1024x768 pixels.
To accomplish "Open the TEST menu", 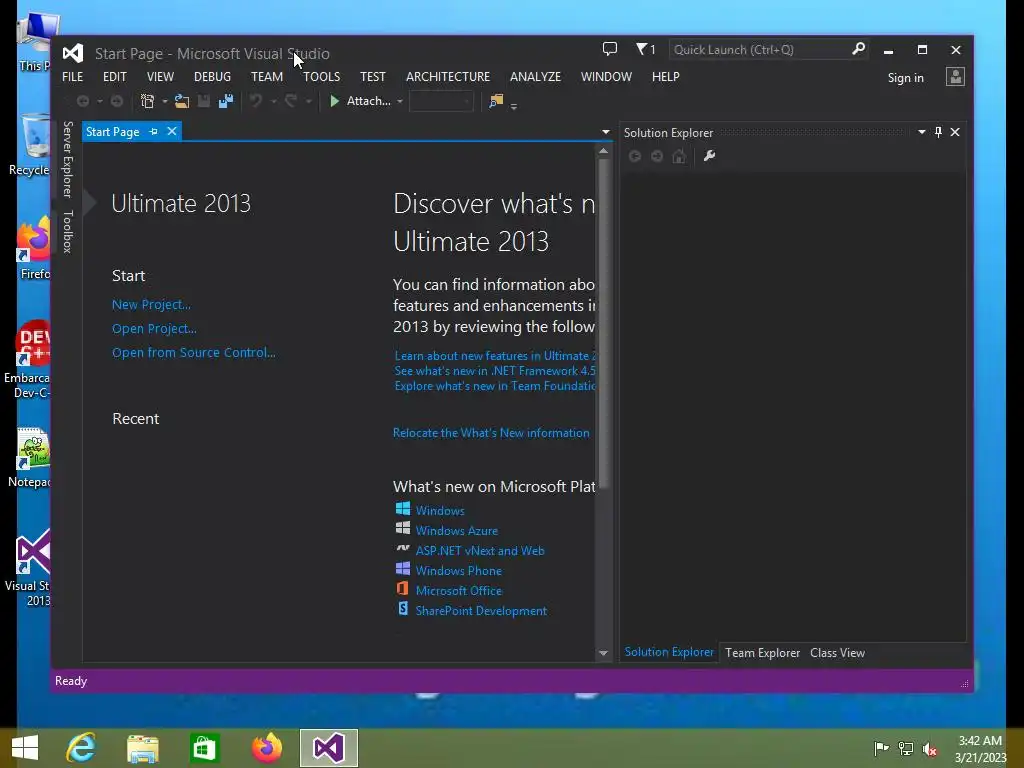I will 373,76.
